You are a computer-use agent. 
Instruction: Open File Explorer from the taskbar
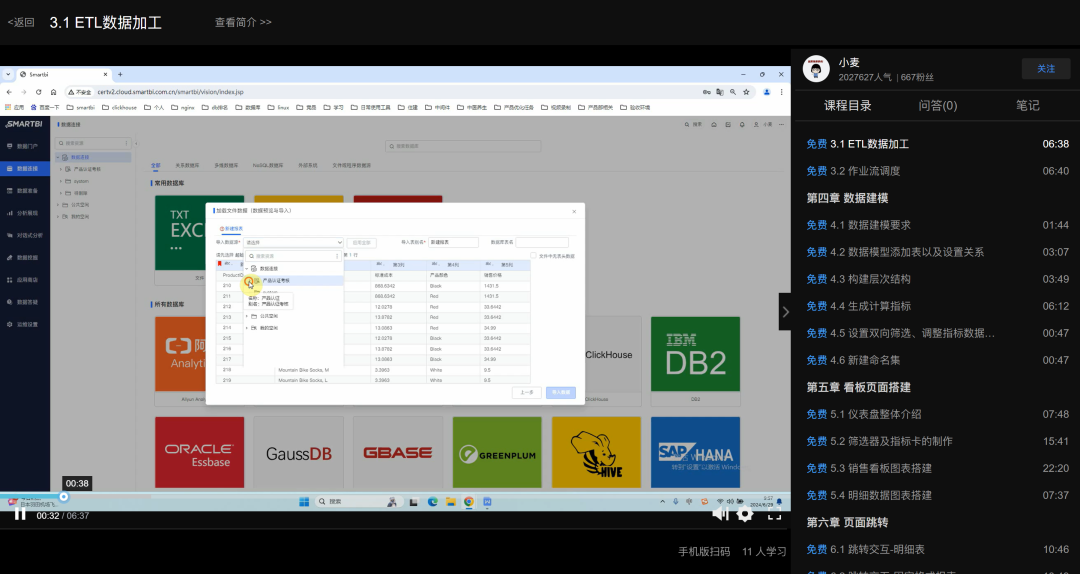tap(450, 502)
